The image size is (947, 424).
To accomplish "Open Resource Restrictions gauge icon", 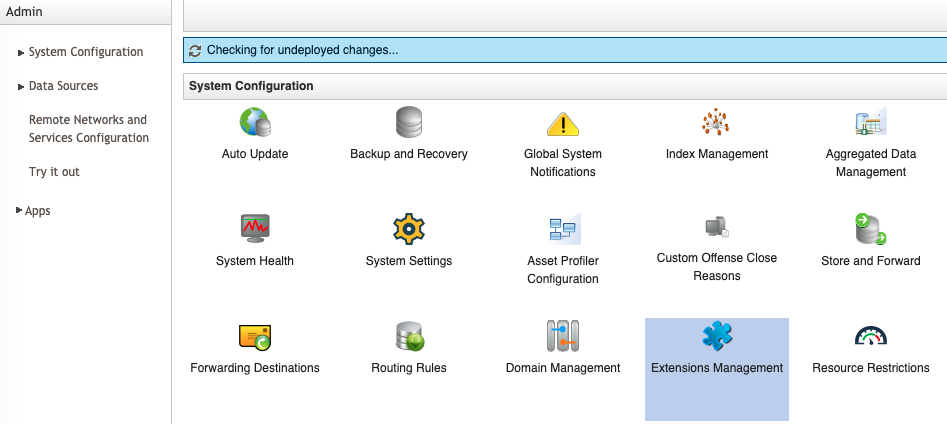I will (870, 337).
